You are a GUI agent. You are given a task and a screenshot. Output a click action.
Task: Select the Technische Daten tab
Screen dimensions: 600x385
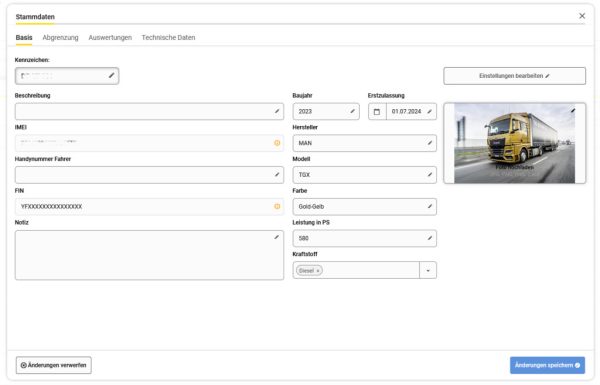[x=168, y=38]
